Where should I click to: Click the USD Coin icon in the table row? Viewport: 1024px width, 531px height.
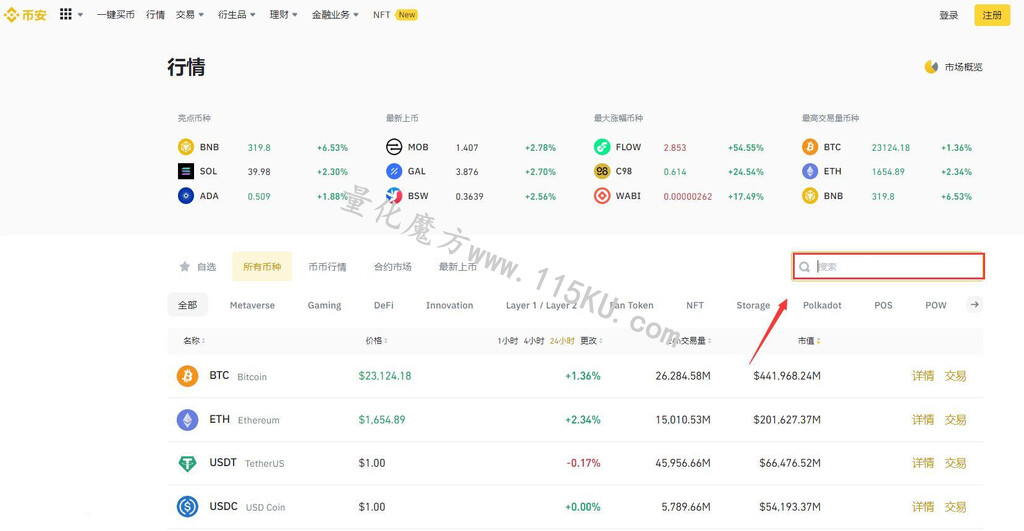[187, 506]
